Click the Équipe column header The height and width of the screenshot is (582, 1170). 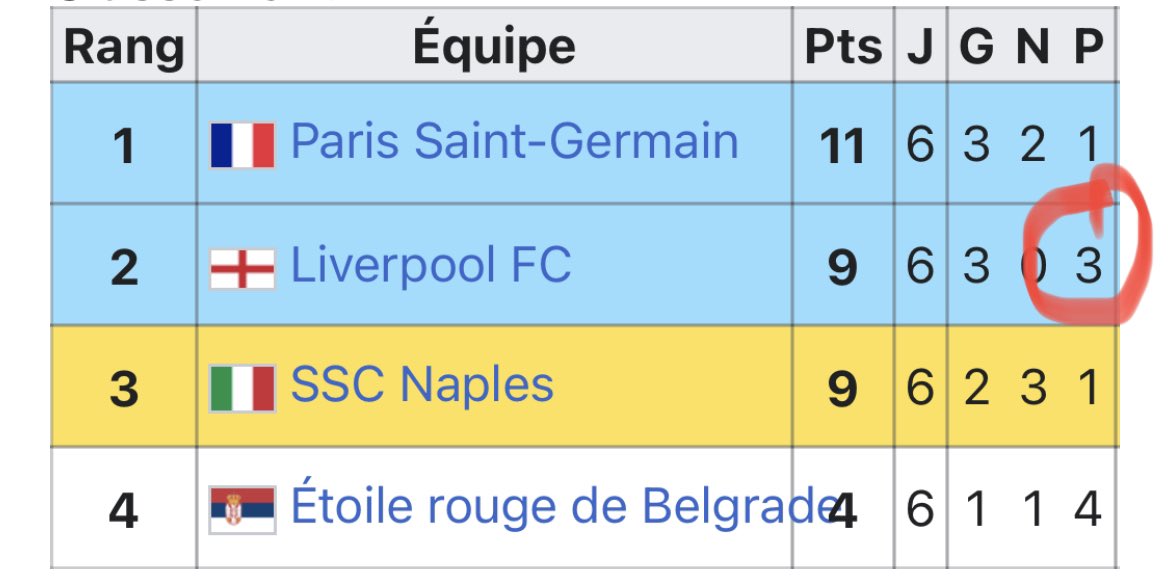coord(494,46)
